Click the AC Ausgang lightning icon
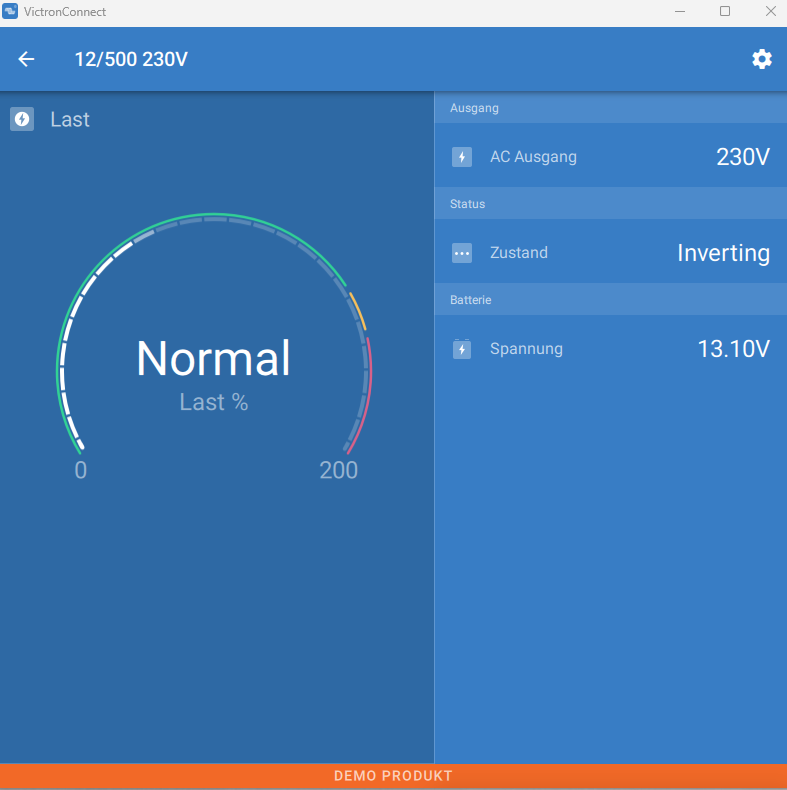 (462, 157)
